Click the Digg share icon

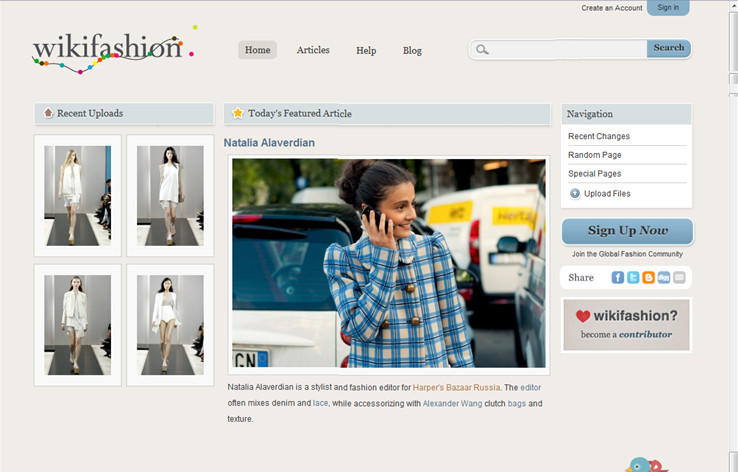(x=664, y=278)
